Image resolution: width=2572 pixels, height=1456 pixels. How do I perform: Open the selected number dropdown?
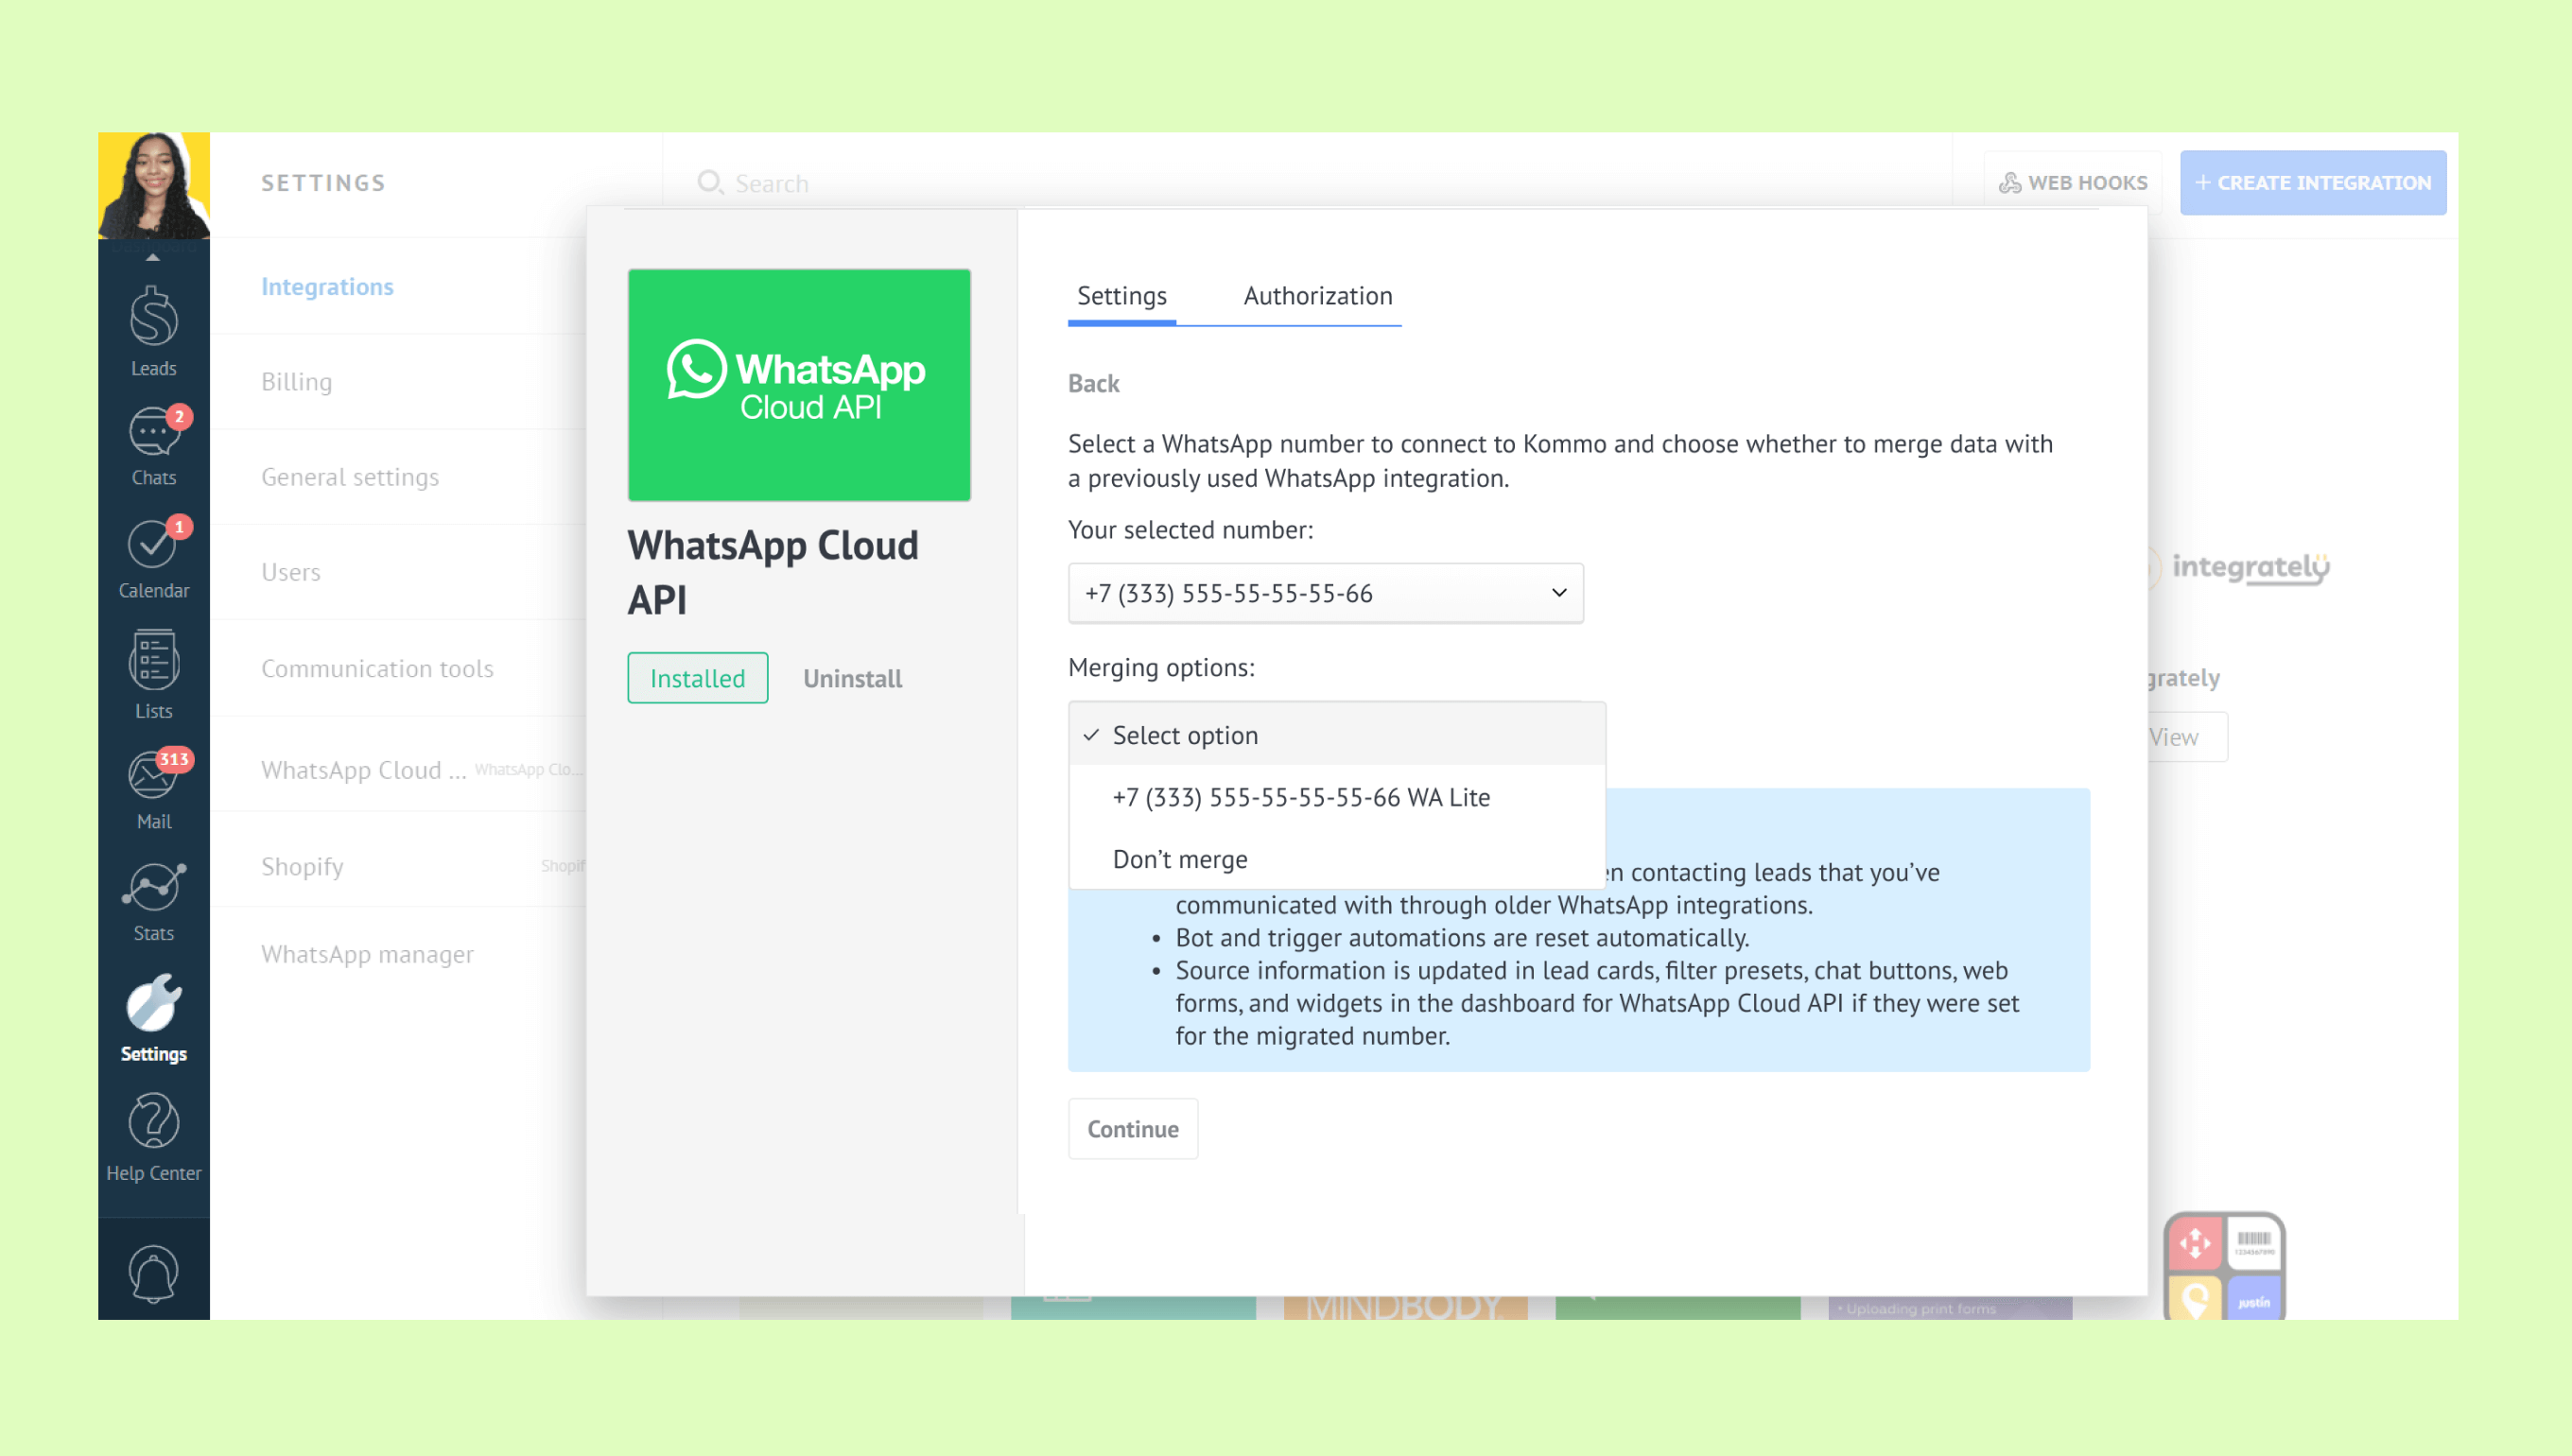[1326, 593]
